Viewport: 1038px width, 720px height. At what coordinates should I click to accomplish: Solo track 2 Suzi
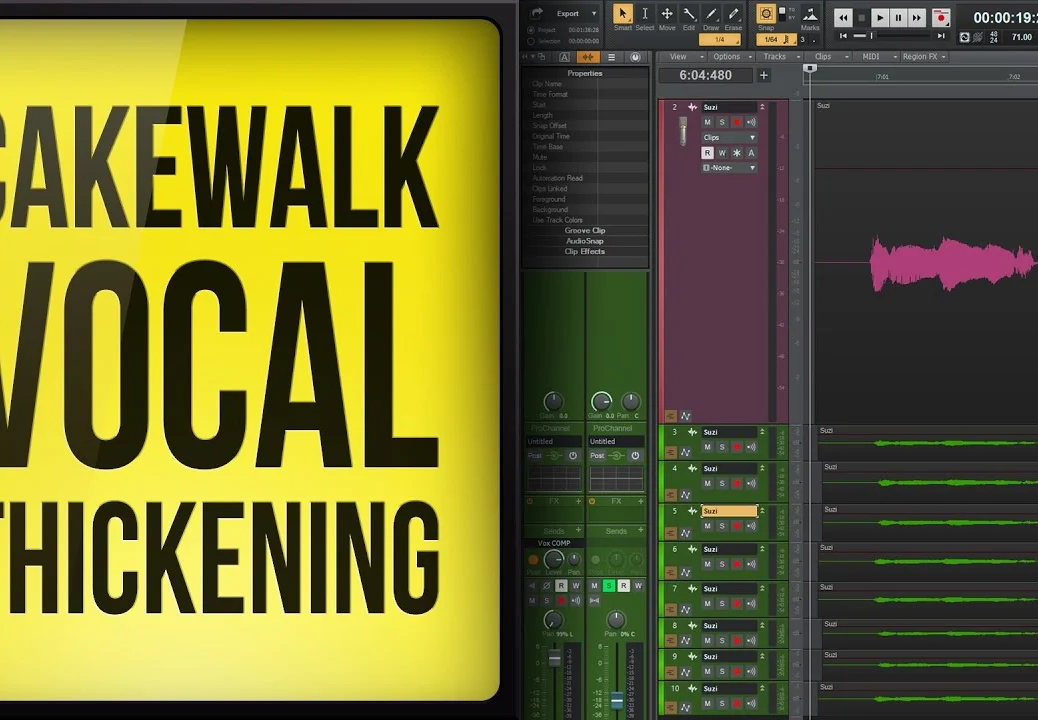(x=722, y=122)
